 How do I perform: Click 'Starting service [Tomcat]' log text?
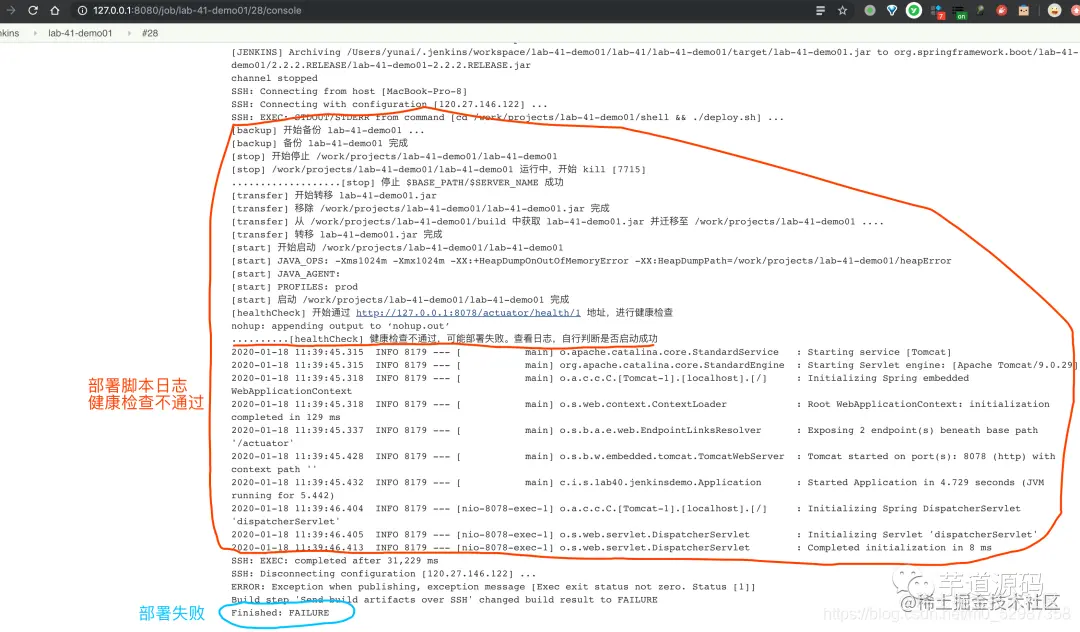879,352
